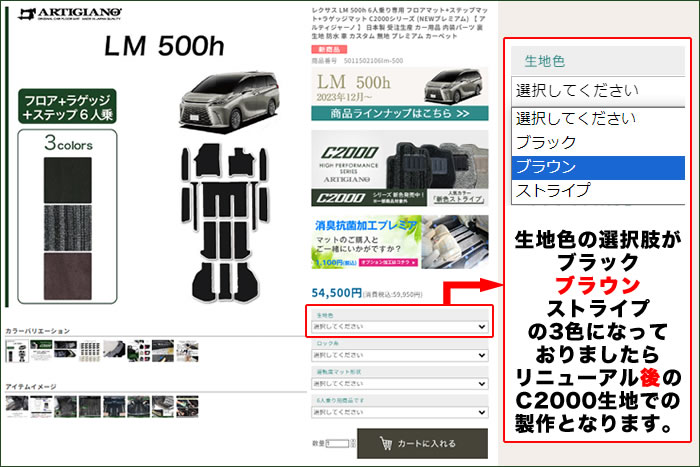Click the black floor mat set product image
The height and width of the screenshot is (467, 700).
click(x=225, y=222)
